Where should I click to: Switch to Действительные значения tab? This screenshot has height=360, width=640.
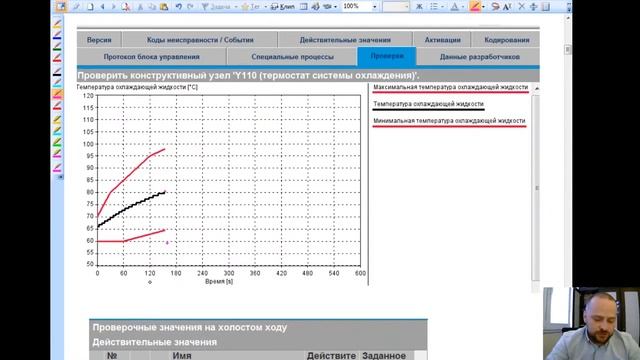pos(345,40)
